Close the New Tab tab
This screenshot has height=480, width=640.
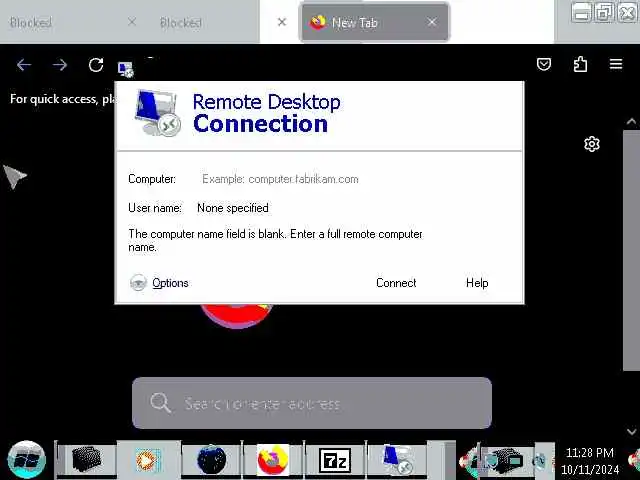tap(432, 22)
